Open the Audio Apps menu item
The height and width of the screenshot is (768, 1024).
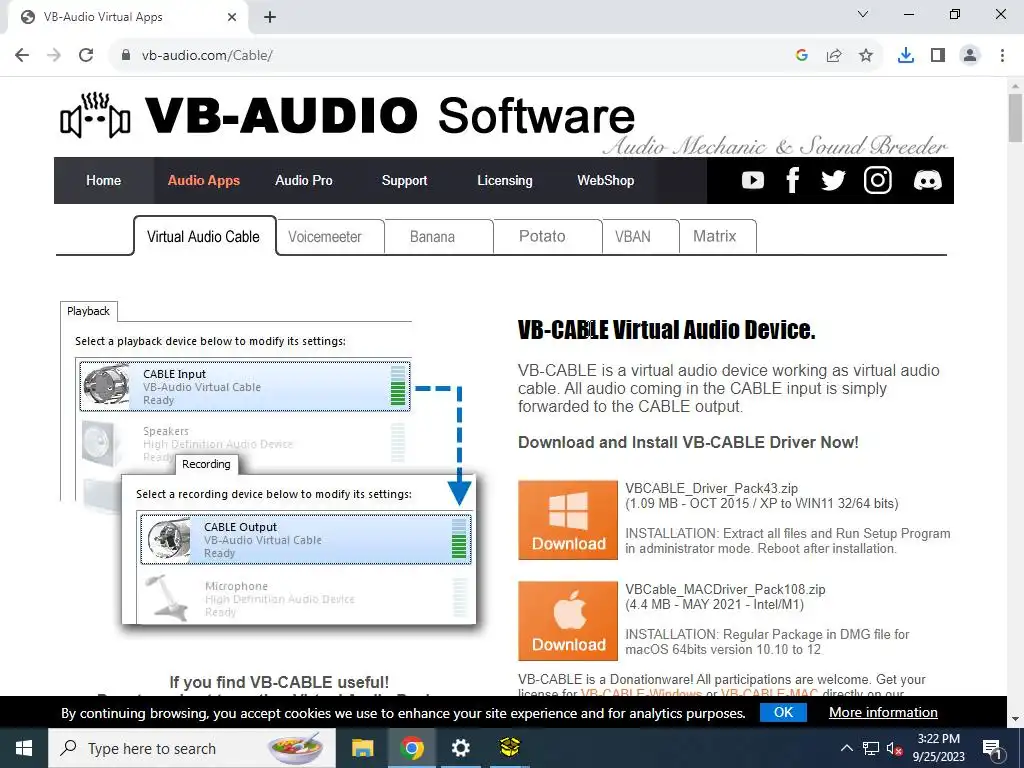pos(204,180)
